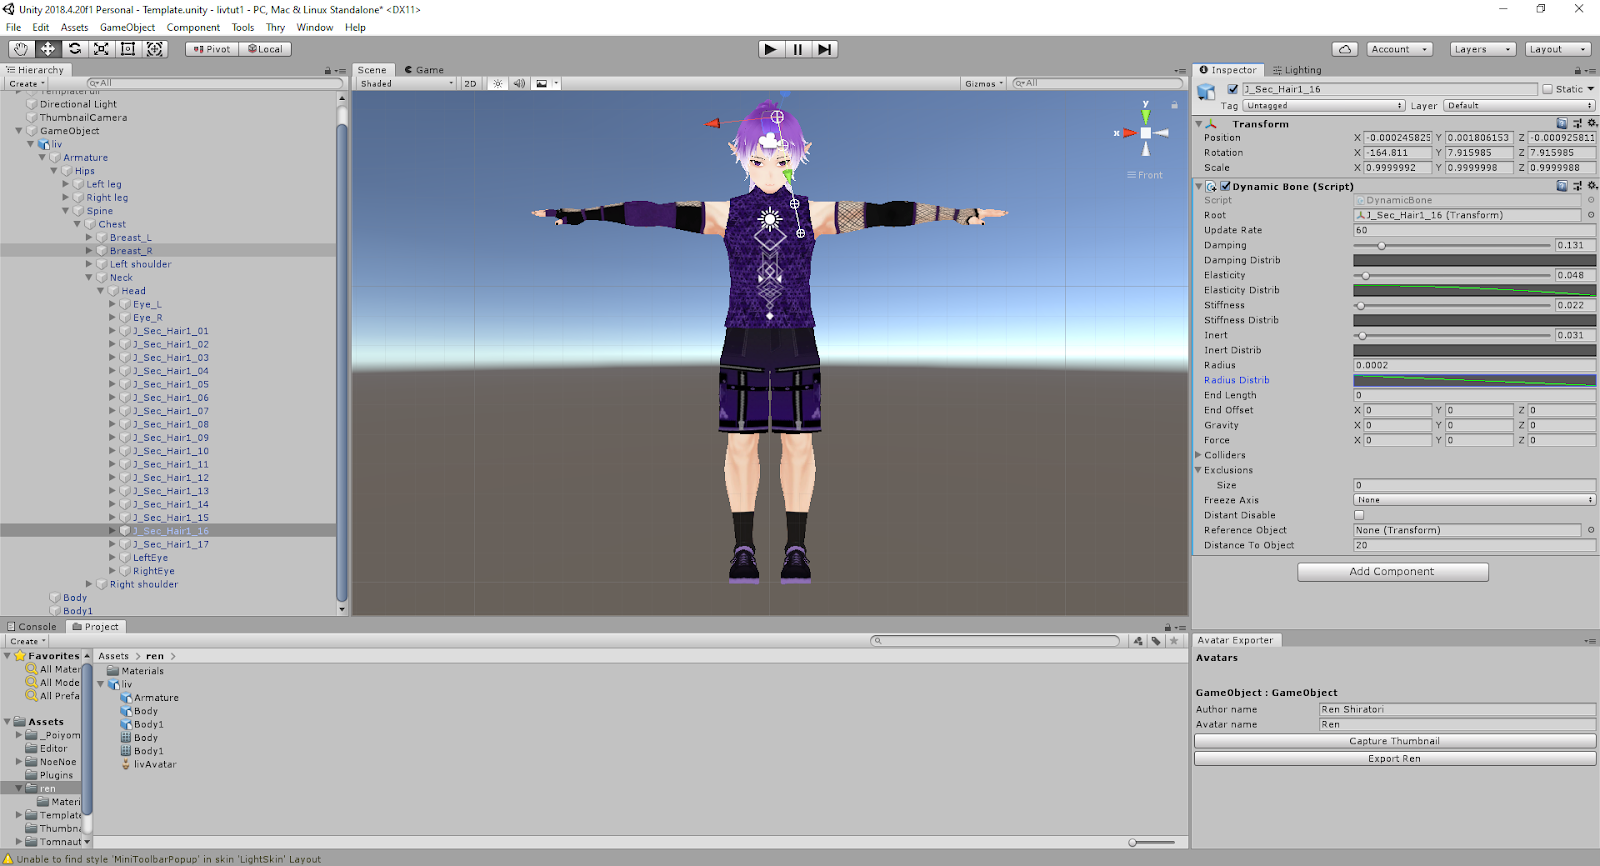Adjust the Stiffness slider
The width and height of the screenshot is (1600, 866).
pyautogui.click(x=1452, y=305)
